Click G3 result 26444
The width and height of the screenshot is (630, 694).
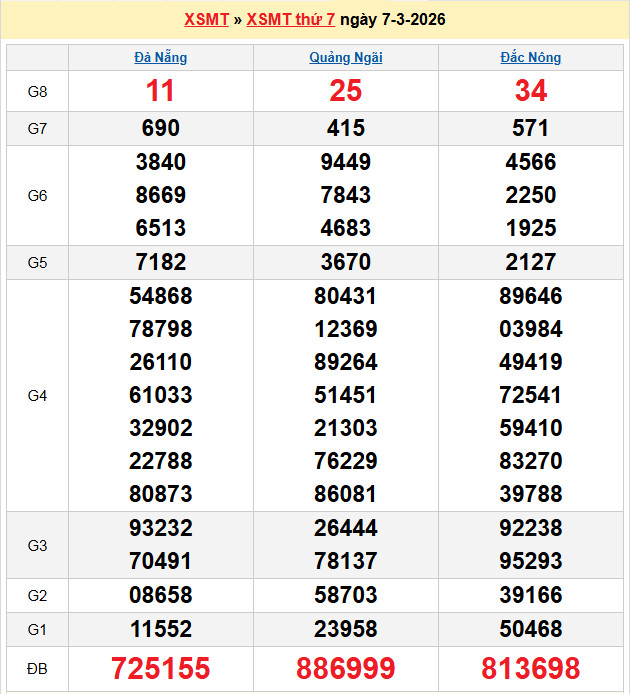(x=346, y=528)
